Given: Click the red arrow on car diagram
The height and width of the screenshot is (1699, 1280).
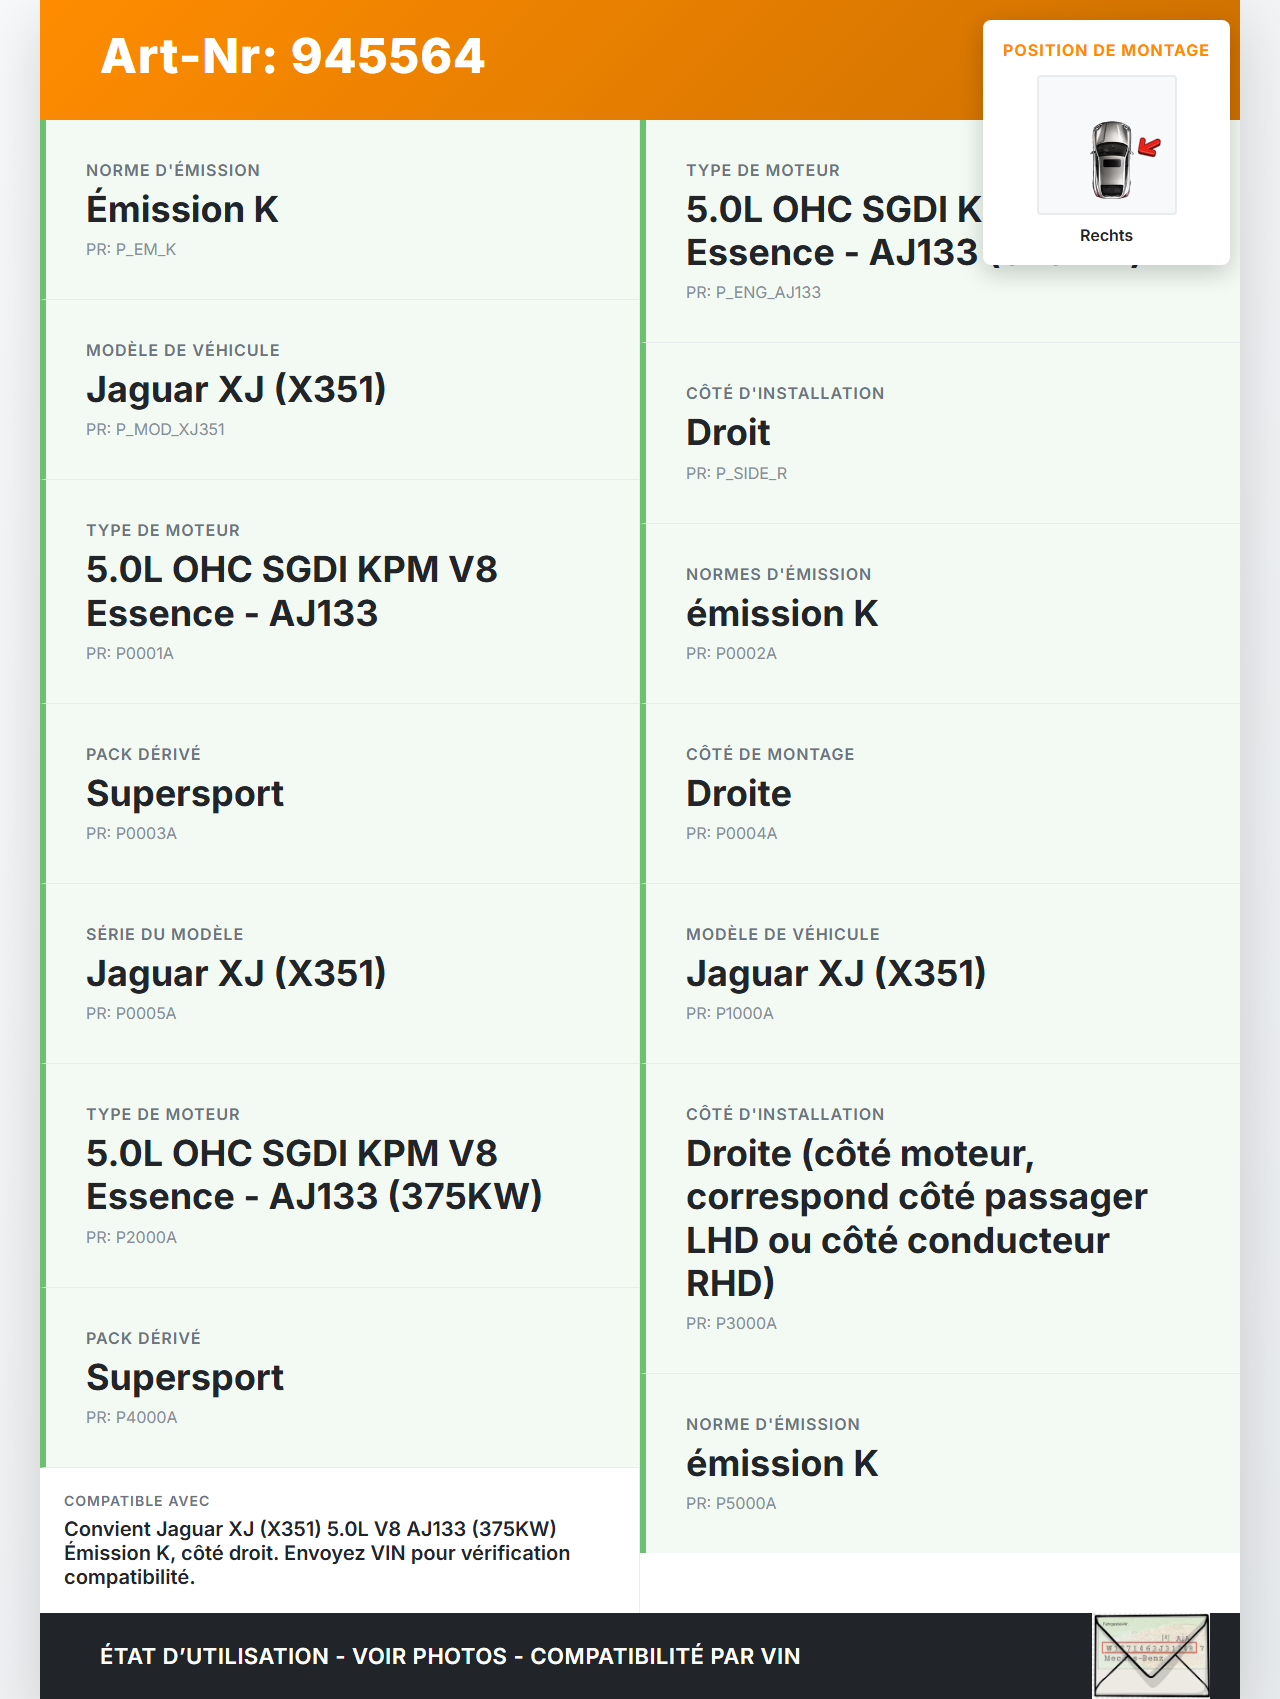Looking at the screenshot, I should pyautogui.click(x=1150, y=148).
